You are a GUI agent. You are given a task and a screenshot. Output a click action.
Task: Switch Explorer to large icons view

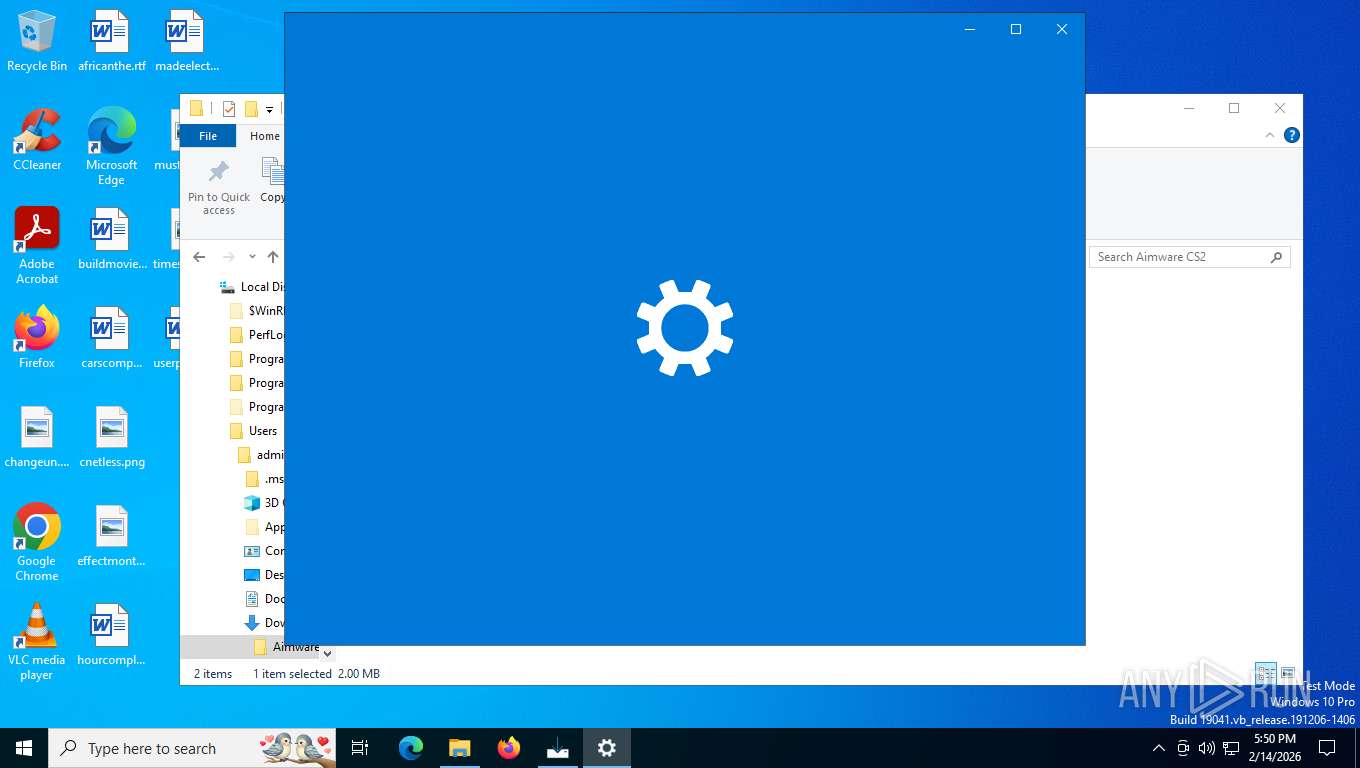1288,673
